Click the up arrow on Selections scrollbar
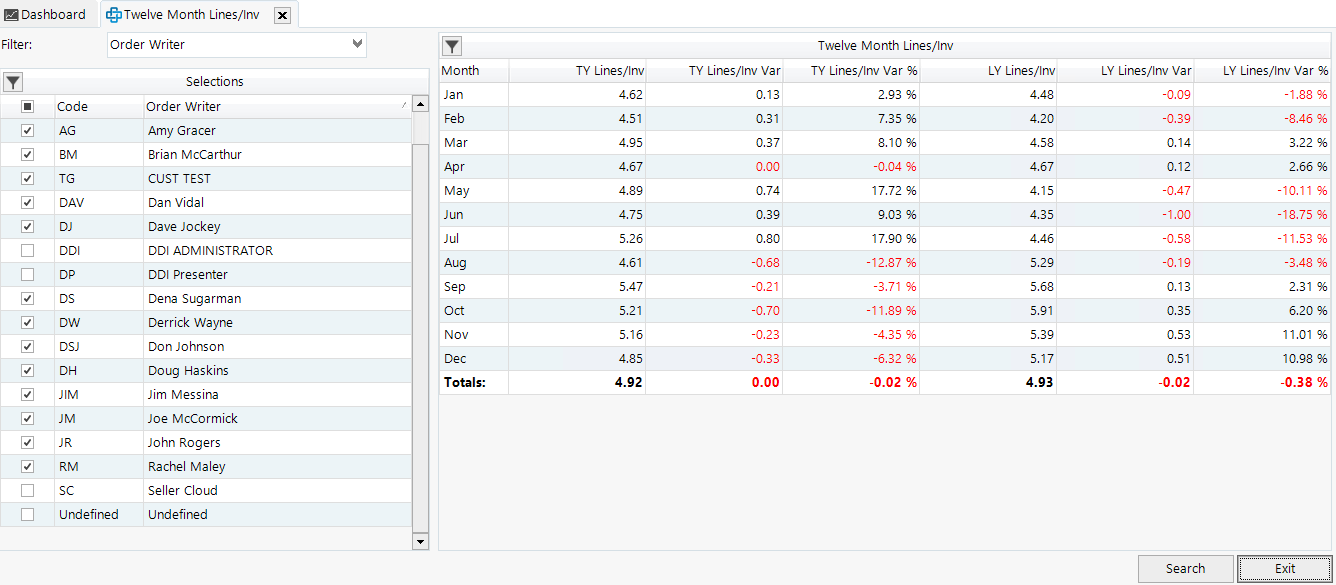Image resolution: width=1336 pixels, height=585 pixels. [x=421, y=103]
